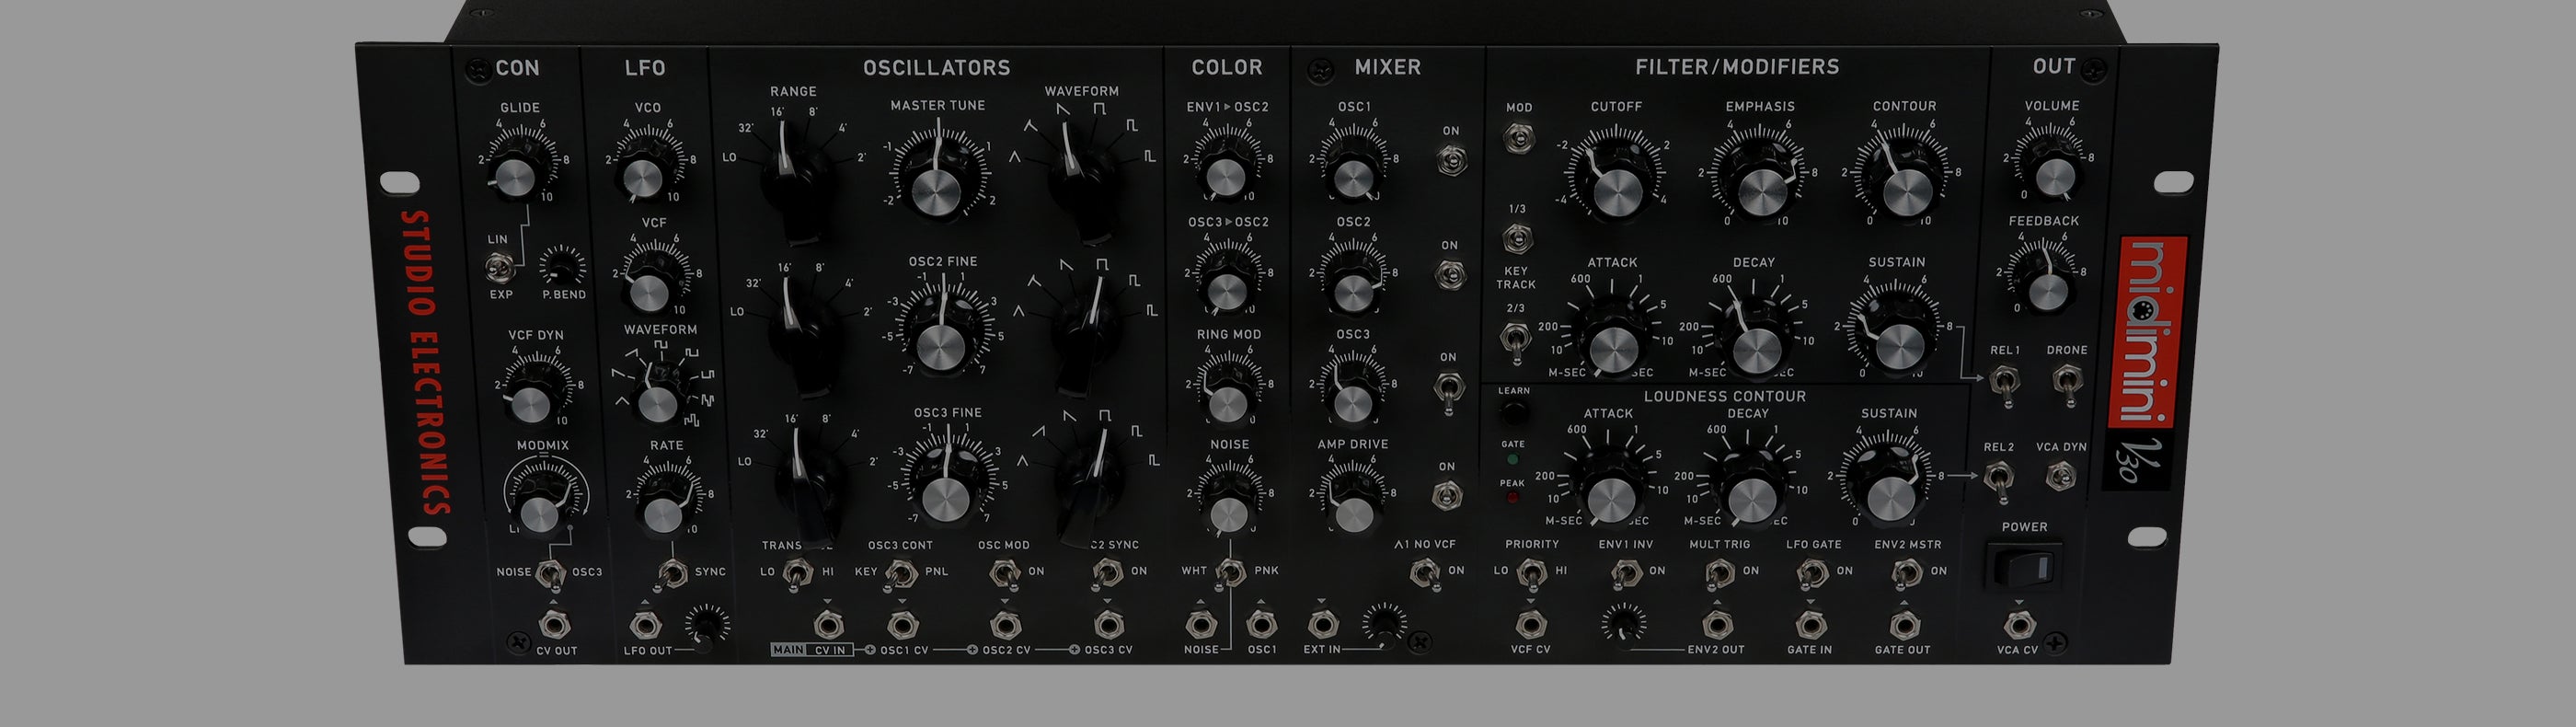Click the OSC1 output jack
Viewport: 2576px width, 727px height.
pyautogui.click(x=1262, y=625)
